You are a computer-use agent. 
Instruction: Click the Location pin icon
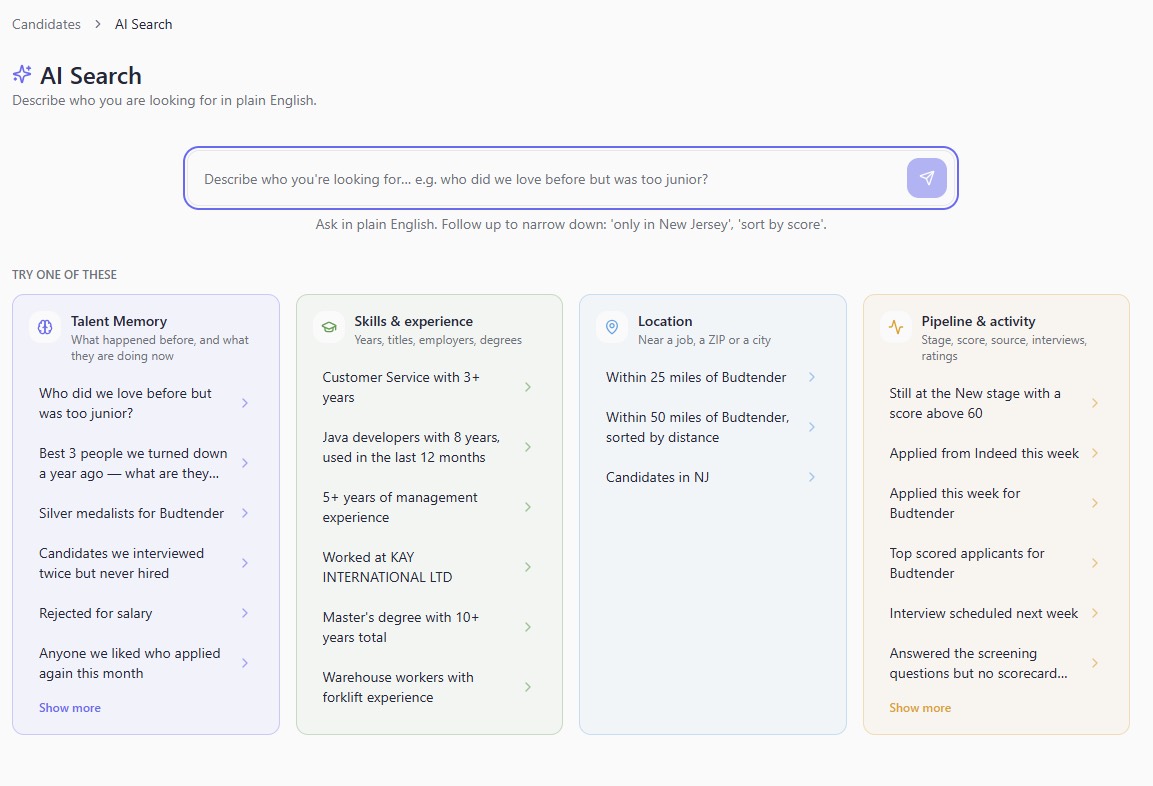[x=612, y=327]
